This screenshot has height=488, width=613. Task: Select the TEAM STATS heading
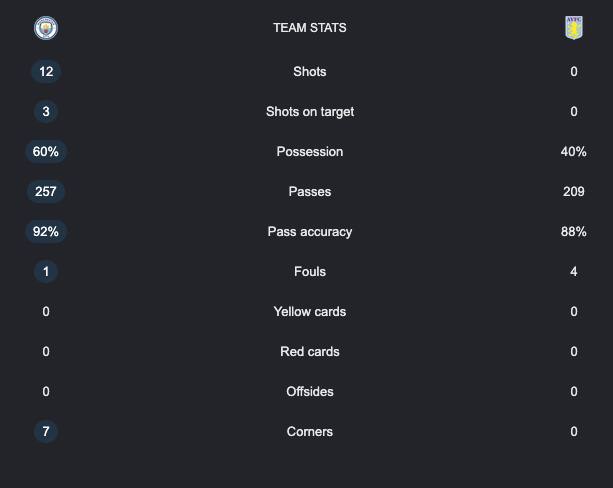pyautogui.click(x=310, y=28)
